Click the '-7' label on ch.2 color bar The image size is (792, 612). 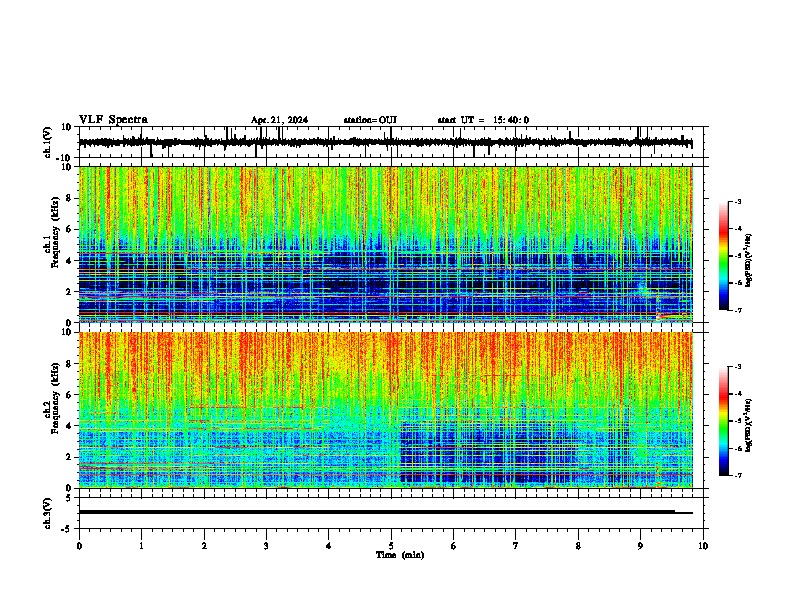click(737, 475)
